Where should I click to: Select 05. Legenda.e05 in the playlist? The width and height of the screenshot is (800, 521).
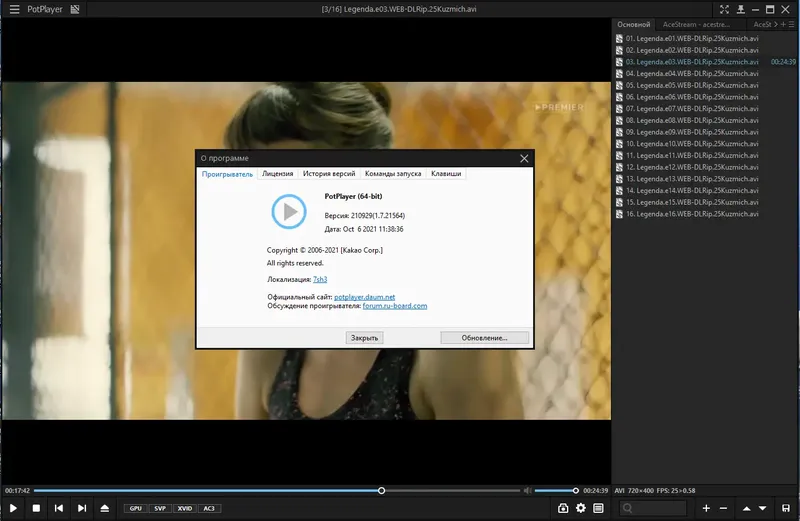tap(692, 85)
